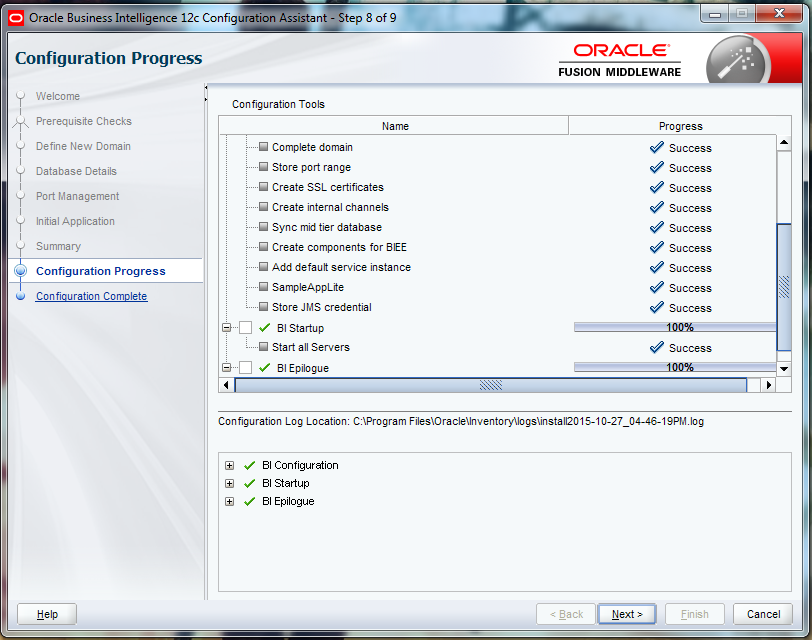Screen dimensions: 812x640
Task: Click the Success checkmark for Store JMS credential
Action: pos(657,308)
